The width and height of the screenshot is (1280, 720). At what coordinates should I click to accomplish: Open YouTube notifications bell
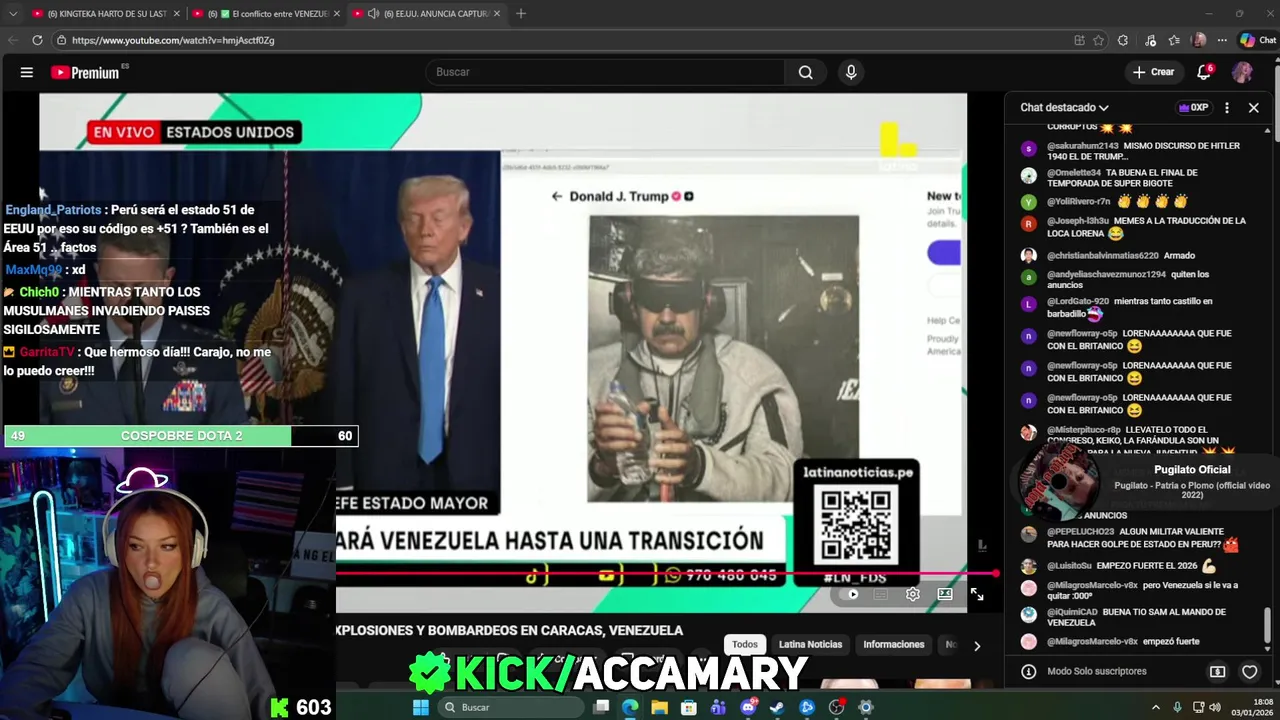click(1204, 72)
